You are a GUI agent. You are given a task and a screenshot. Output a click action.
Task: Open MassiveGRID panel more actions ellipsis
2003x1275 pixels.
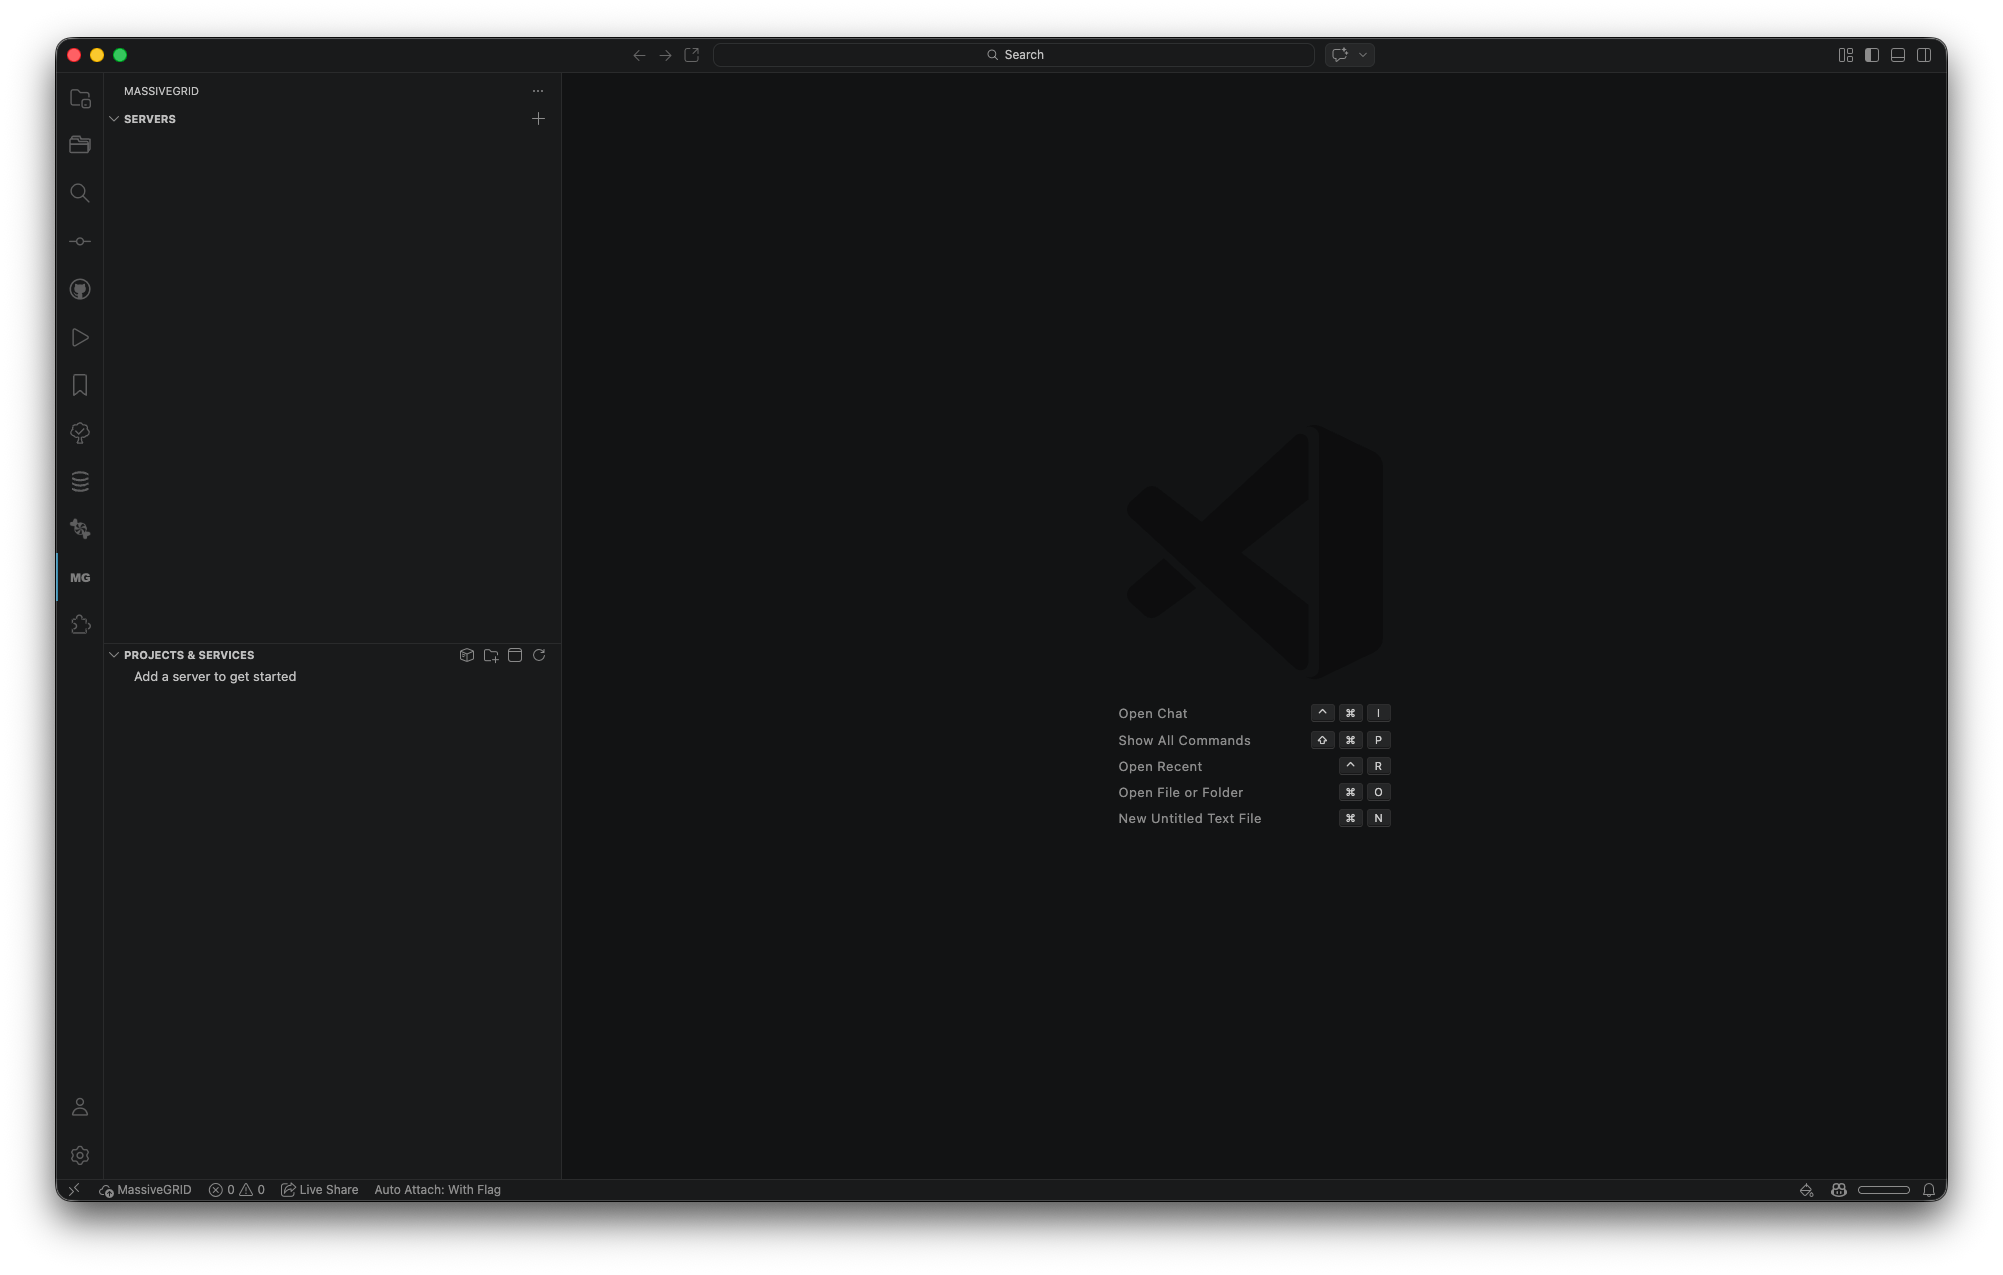[x=538, y=91]
